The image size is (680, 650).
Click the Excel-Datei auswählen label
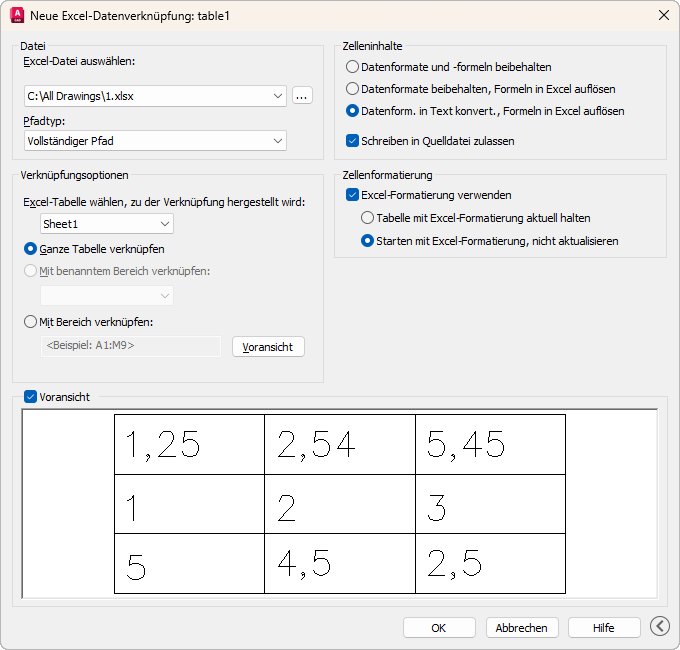pyautogui.click(x=79, y=61)
